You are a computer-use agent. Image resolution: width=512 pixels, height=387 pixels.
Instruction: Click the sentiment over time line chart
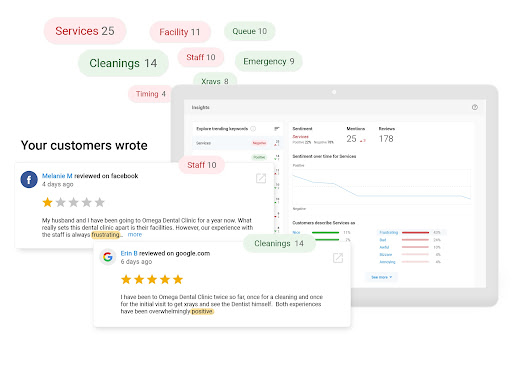pos(382,186)
